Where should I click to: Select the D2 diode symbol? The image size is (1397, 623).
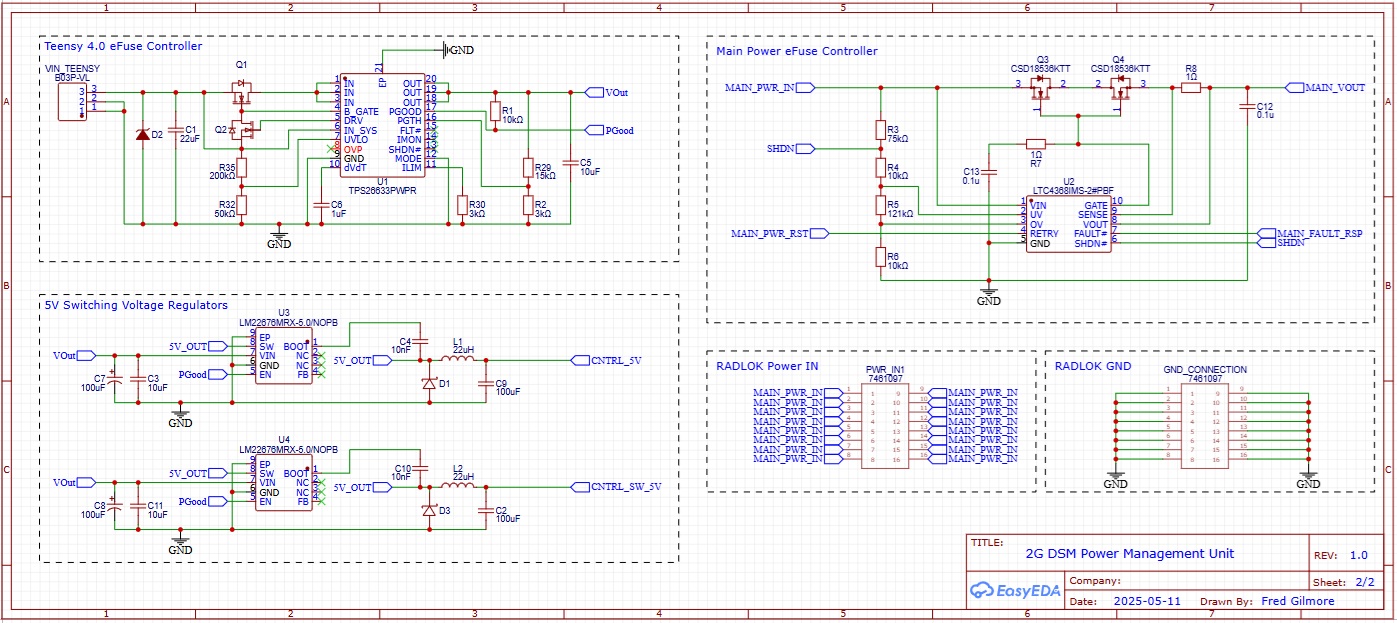point(142,134)
